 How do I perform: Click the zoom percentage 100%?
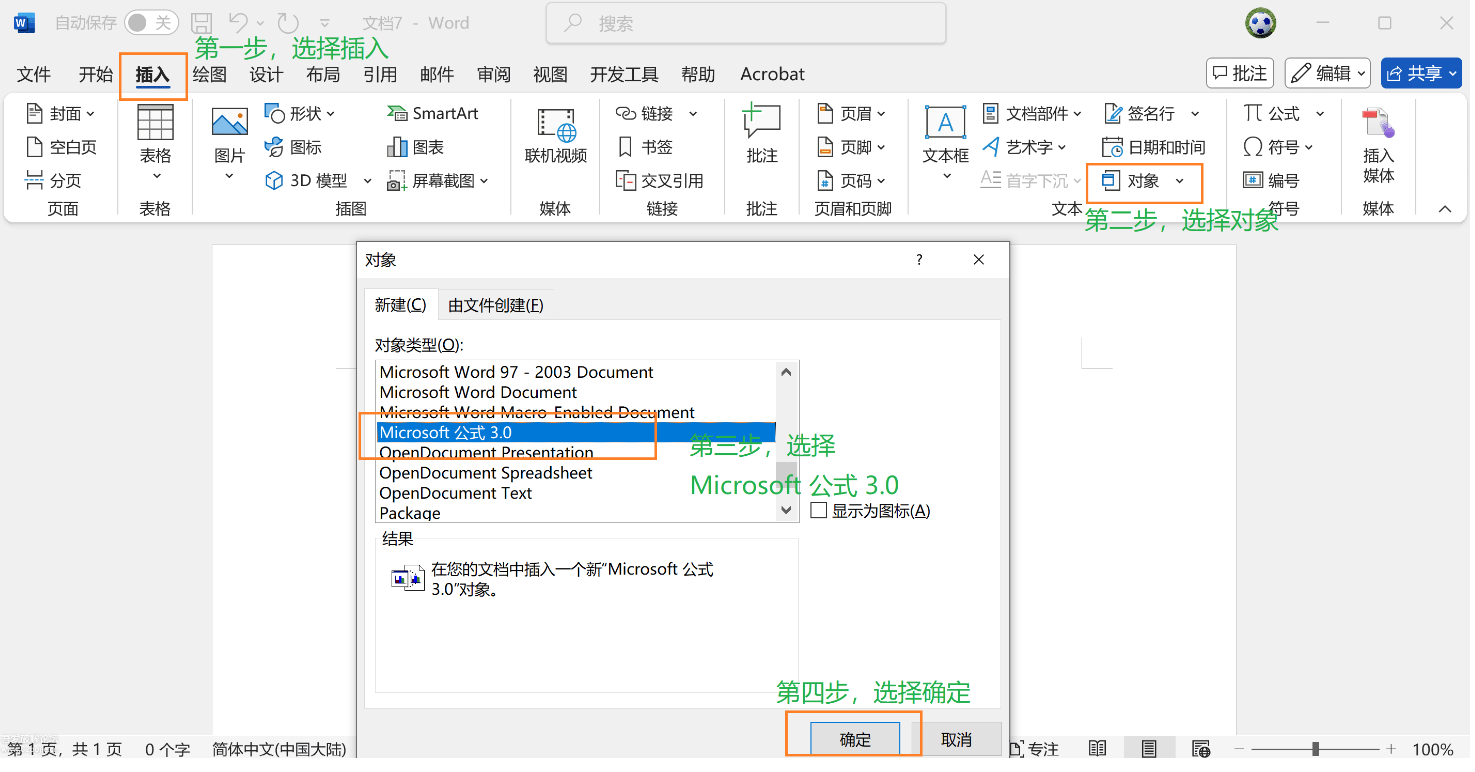pos(1433,749)
